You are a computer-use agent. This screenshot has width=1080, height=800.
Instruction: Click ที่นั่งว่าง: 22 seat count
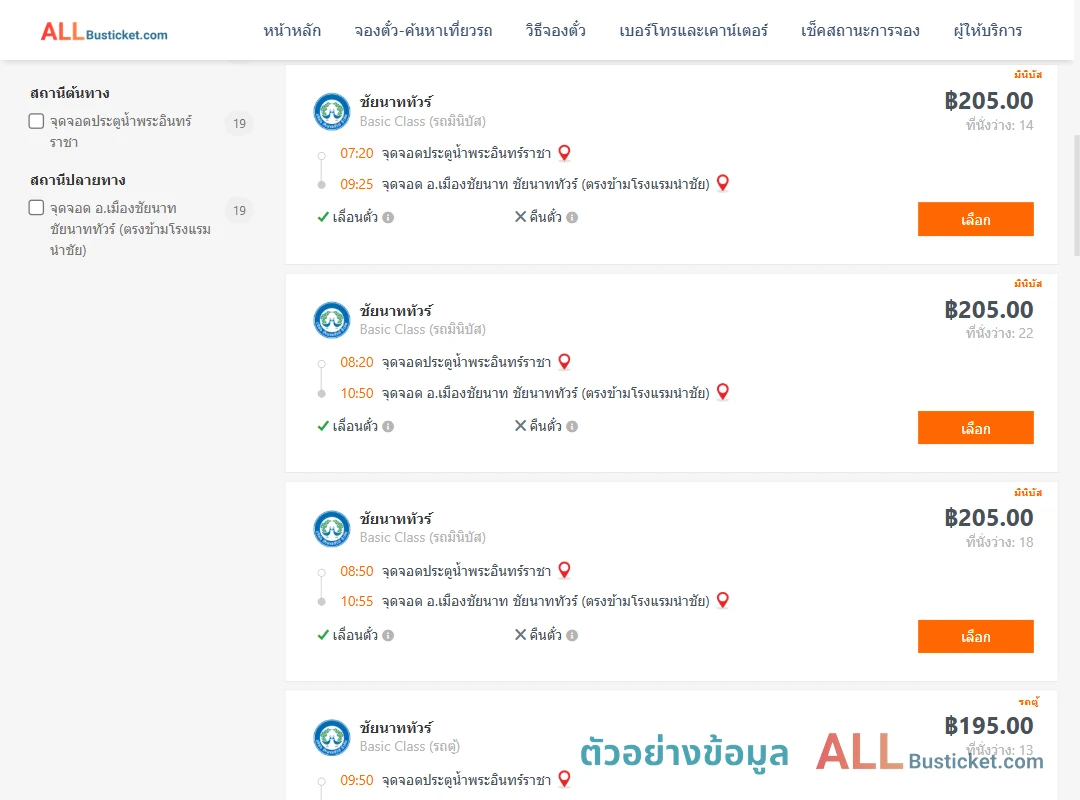[x=999, y=334]
